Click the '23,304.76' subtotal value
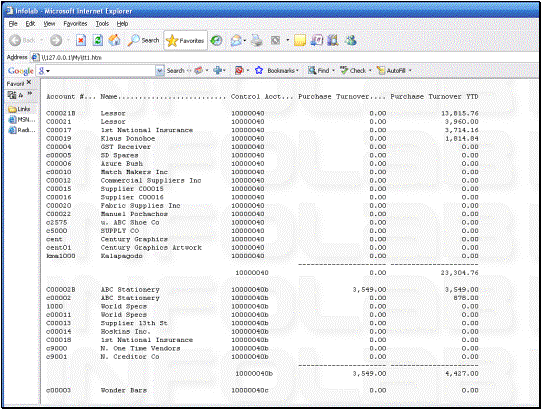This screenshot has width=541, height=409. pyautogui.click(x=460, y=273)
